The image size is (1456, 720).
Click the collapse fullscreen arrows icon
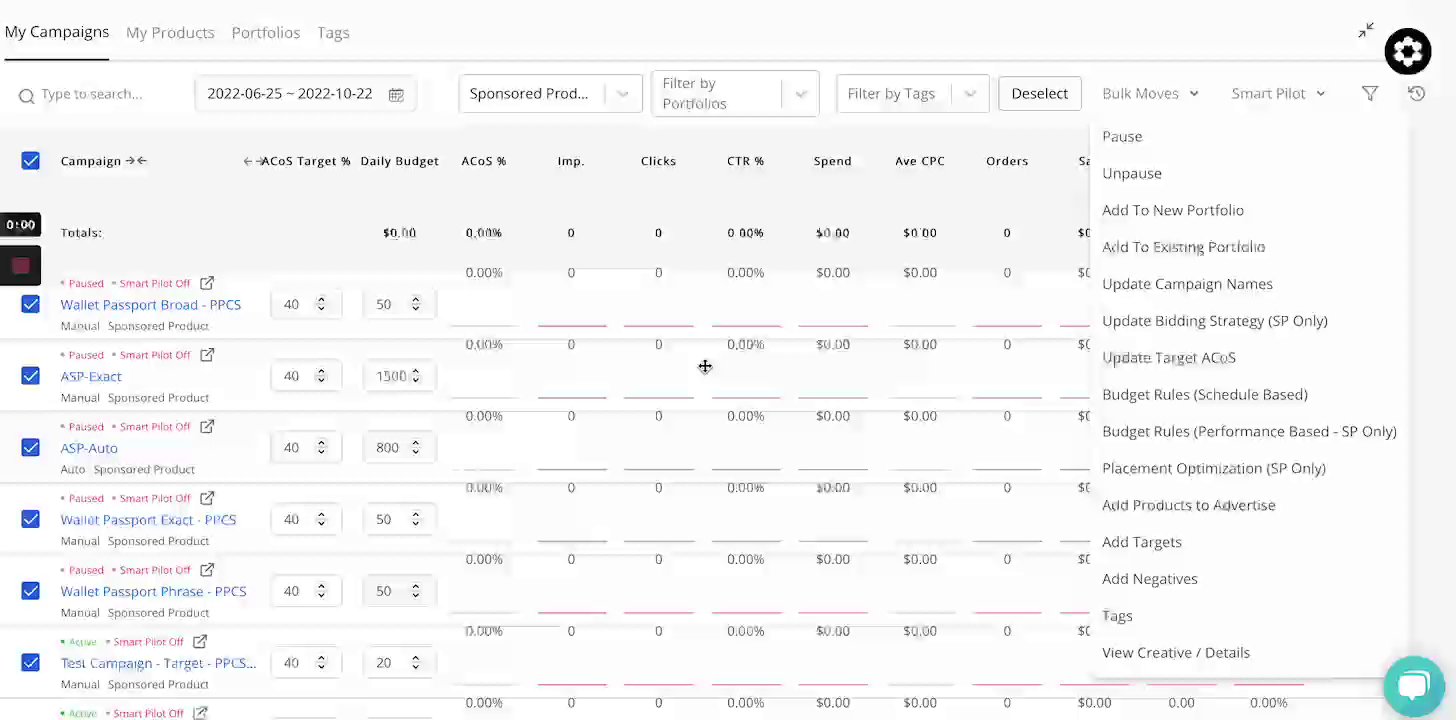(x=1366, y=31)
